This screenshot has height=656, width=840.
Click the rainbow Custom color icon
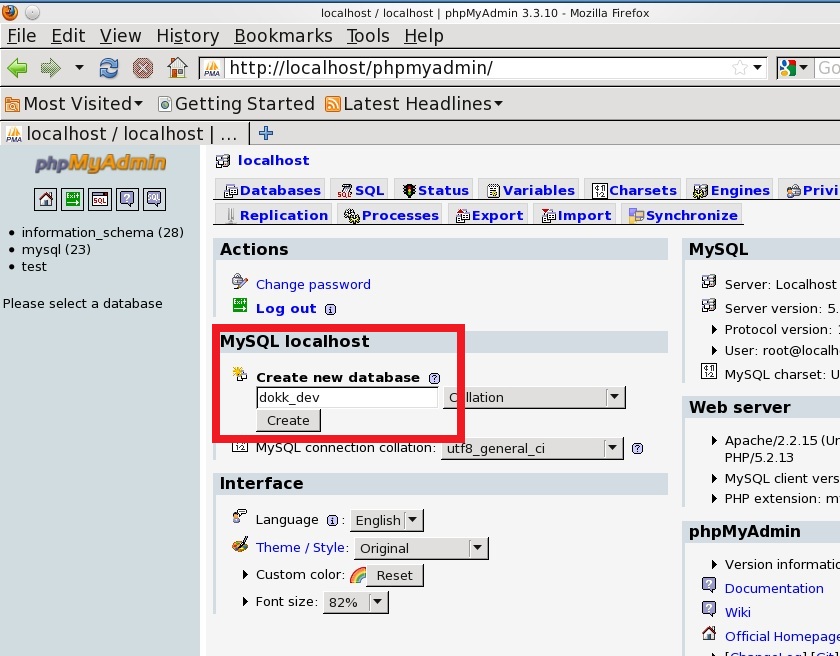[358, 575]
